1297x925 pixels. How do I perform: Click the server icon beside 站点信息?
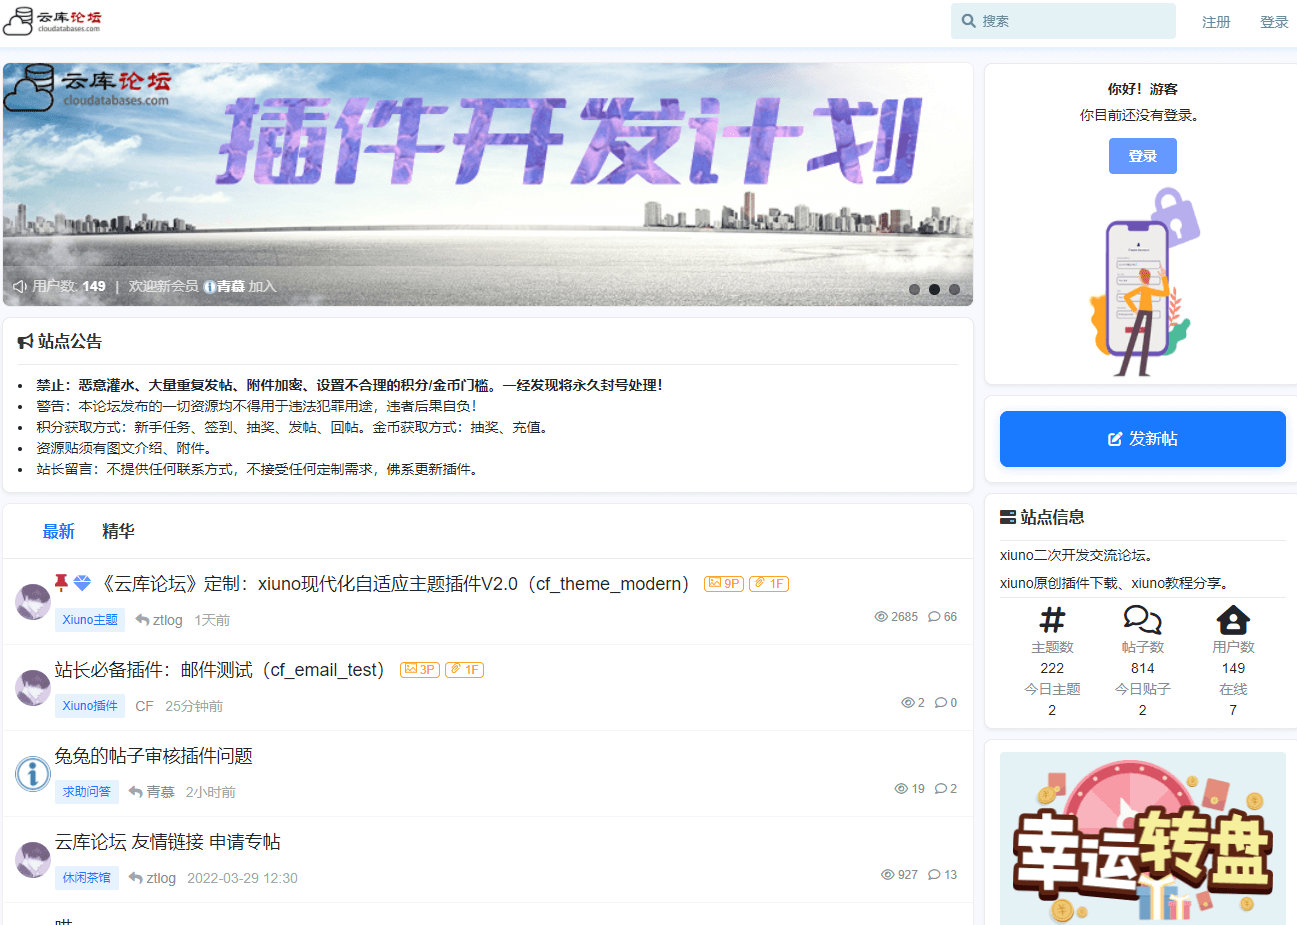click(1008, 518)
